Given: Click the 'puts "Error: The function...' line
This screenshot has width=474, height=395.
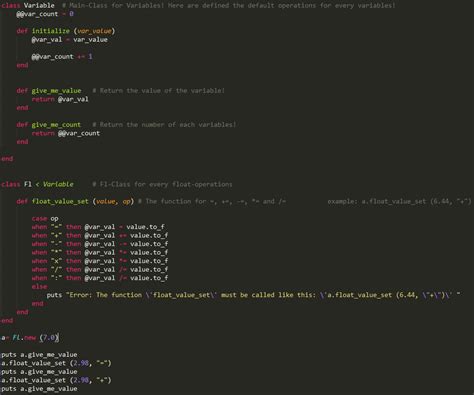Looking at the screenshot, I should coord(254,295).
